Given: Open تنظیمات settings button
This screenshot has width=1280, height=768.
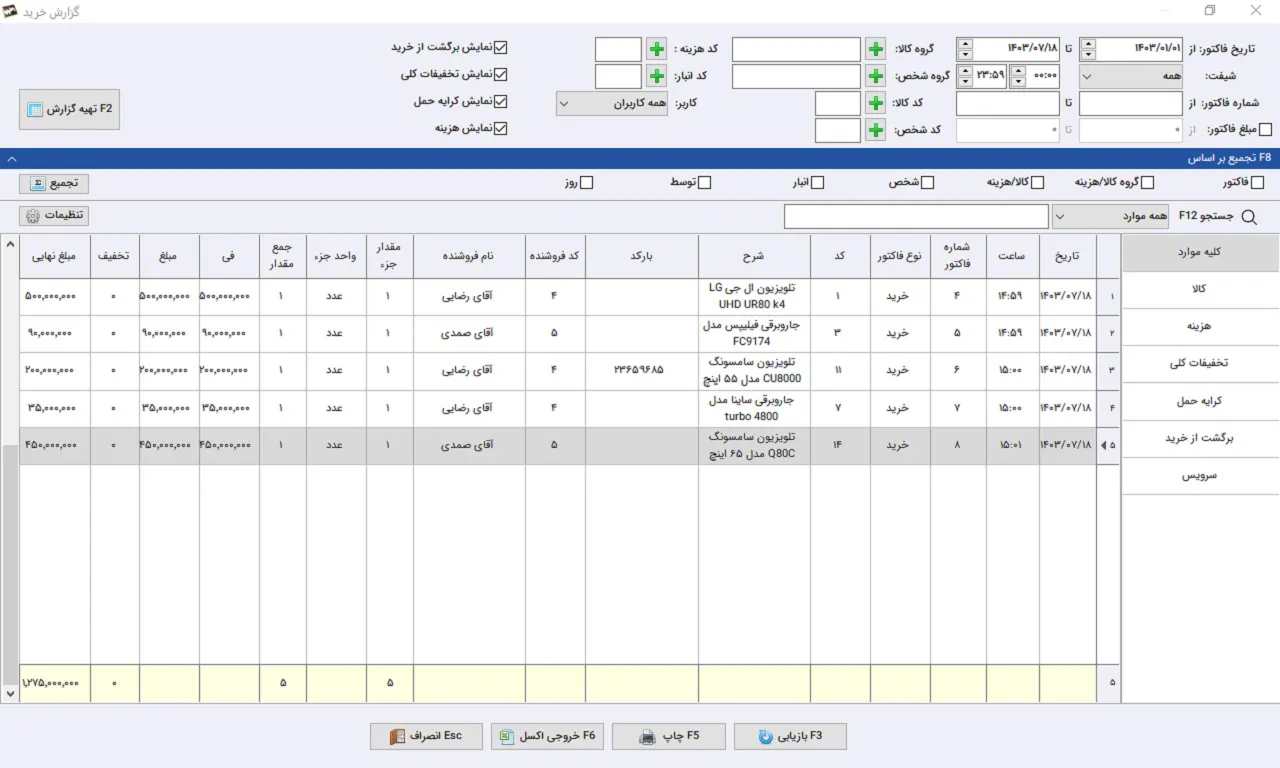Looking at the screenshot, I should pyautogui.click(x=54, y=216).
